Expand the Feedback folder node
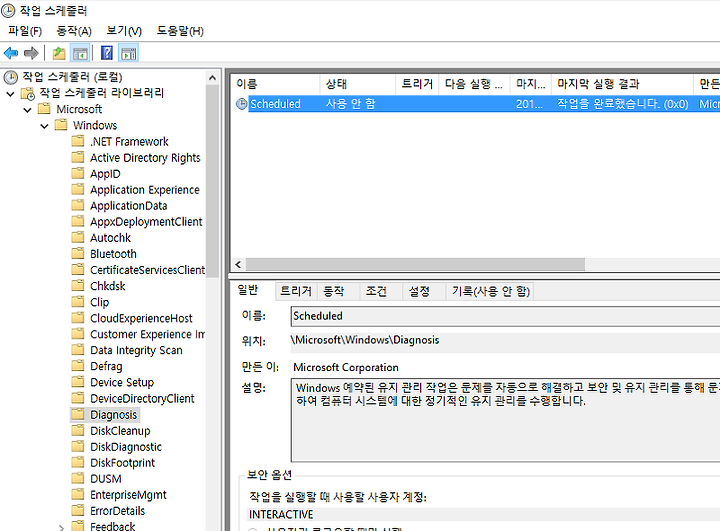720x531 pixels. point(61,527)
